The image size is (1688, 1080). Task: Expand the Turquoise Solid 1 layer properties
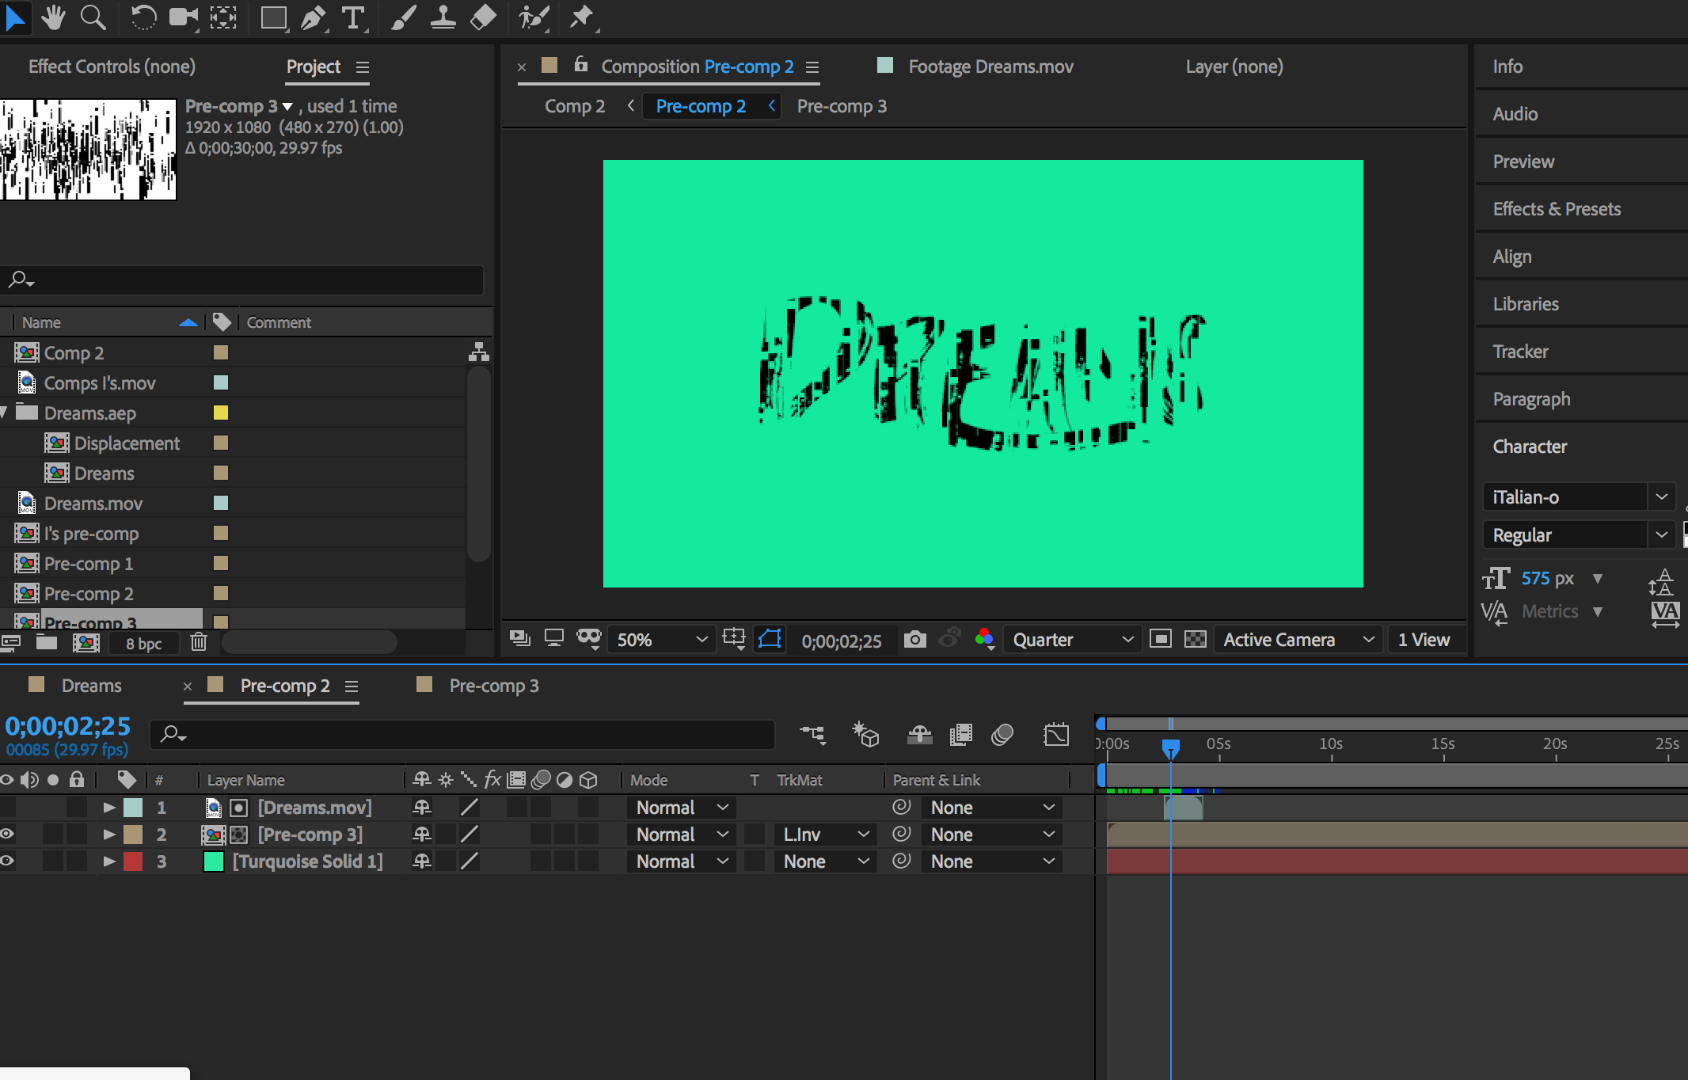click(x=109, y=861)
